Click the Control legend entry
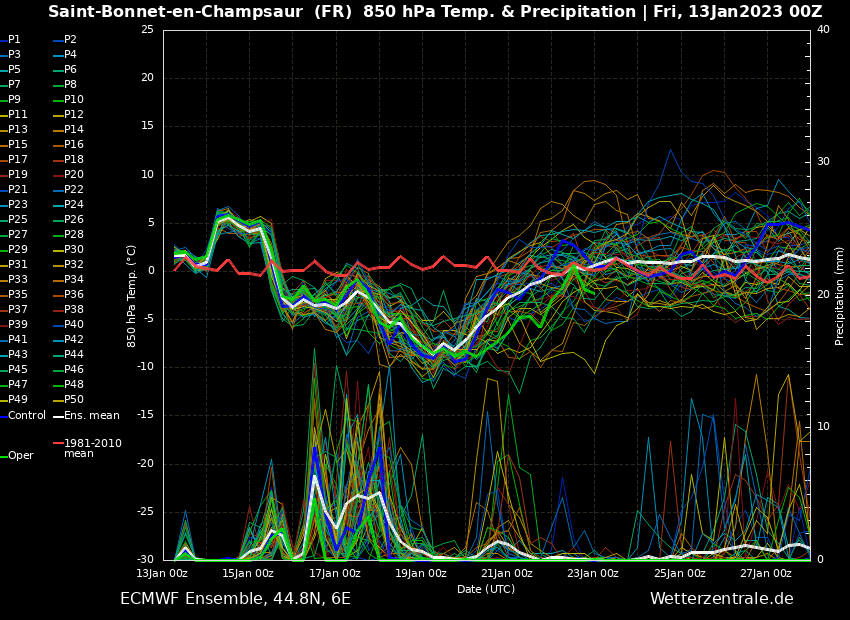 coord(27,415)
